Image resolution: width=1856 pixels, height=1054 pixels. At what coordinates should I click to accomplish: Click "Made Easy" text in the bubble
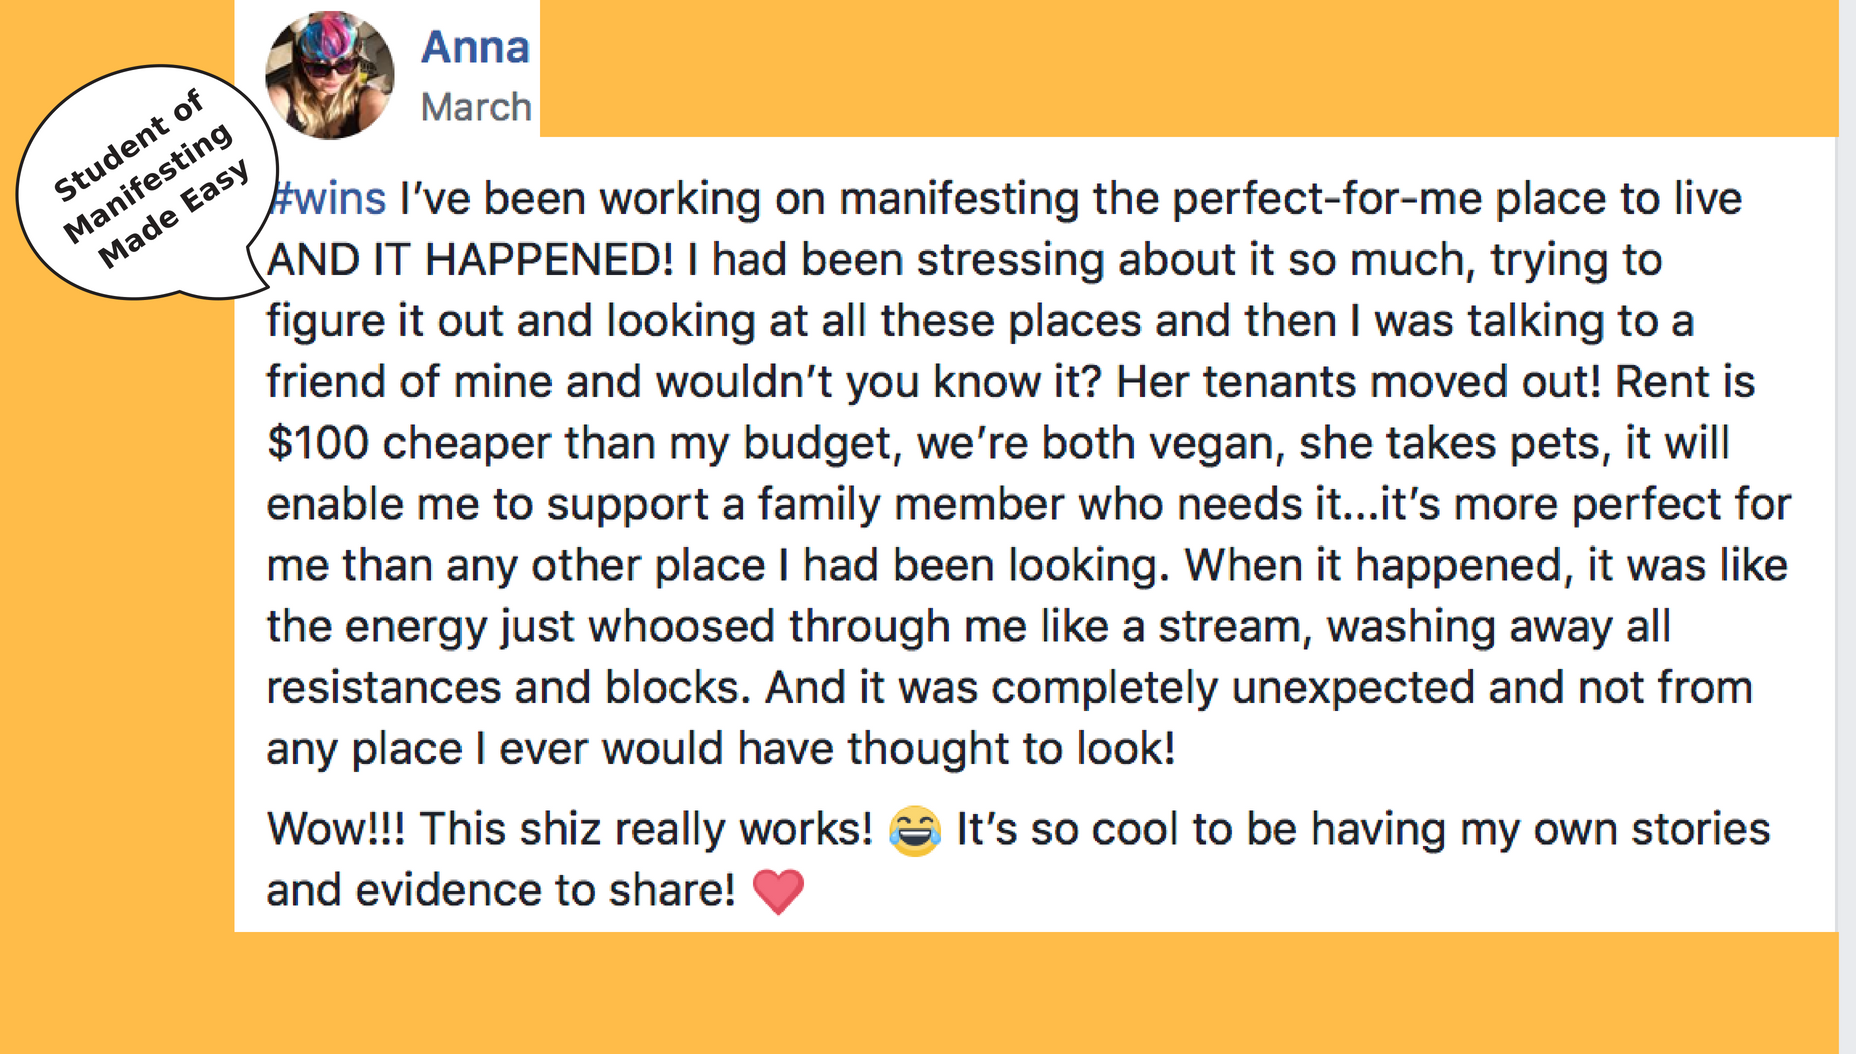pyautogui.click(x=173, y=214)
